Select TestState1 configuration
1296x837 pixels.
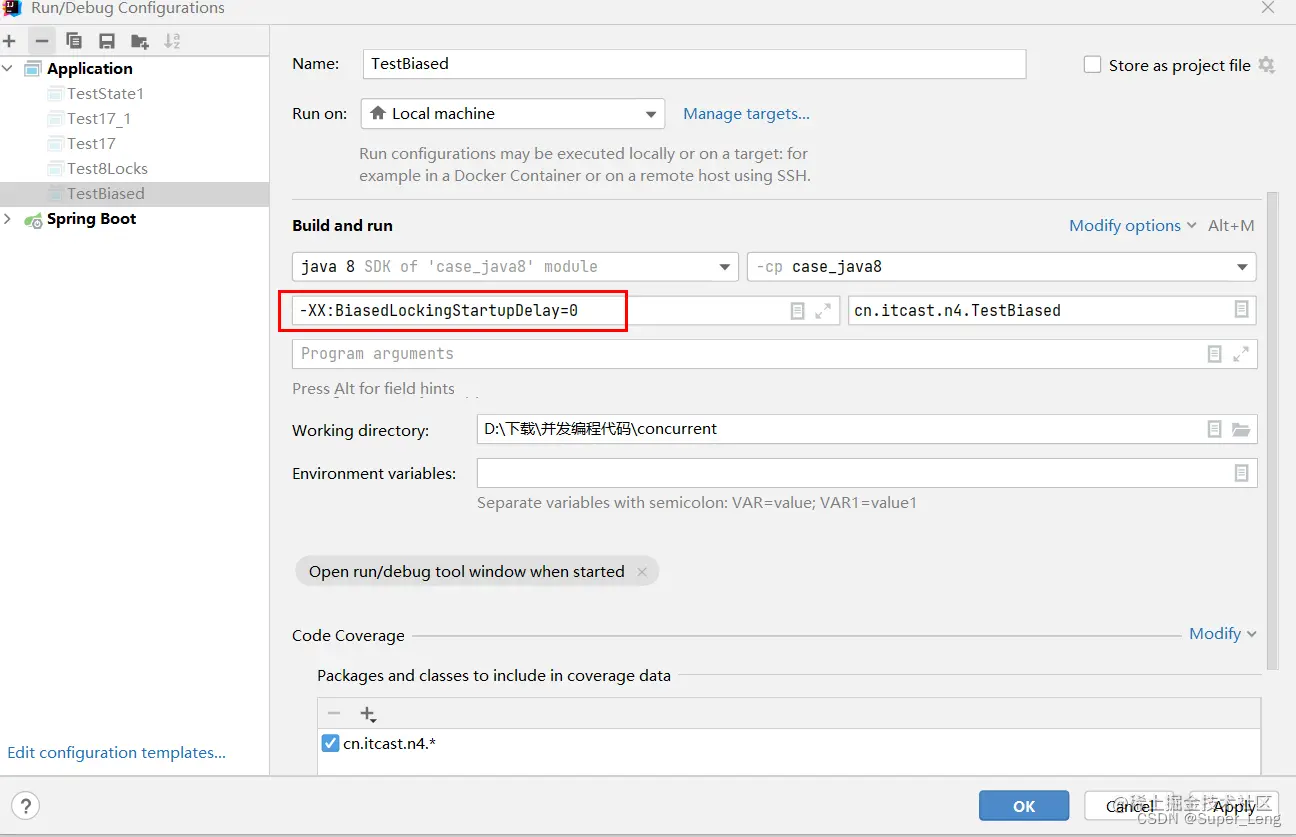tap(105, 94)
